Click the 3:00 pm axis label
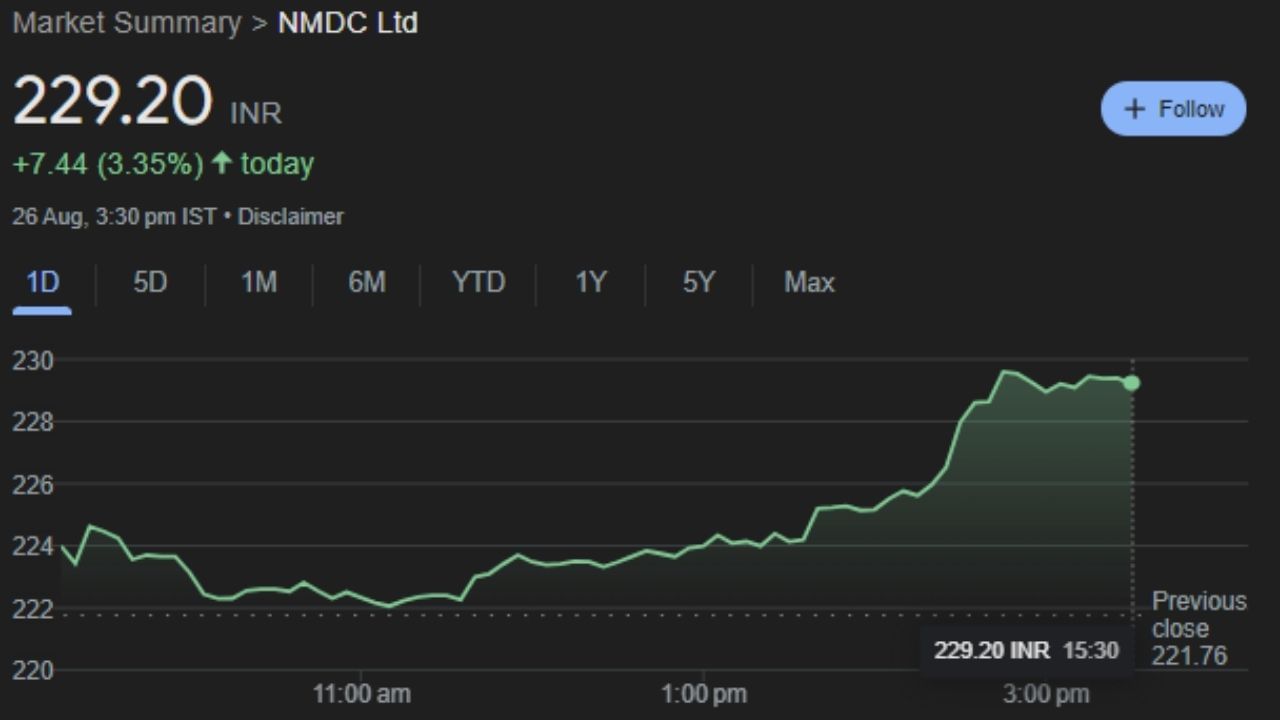The width and height of the screenshot is (1280, 720). coord(1046,693)
